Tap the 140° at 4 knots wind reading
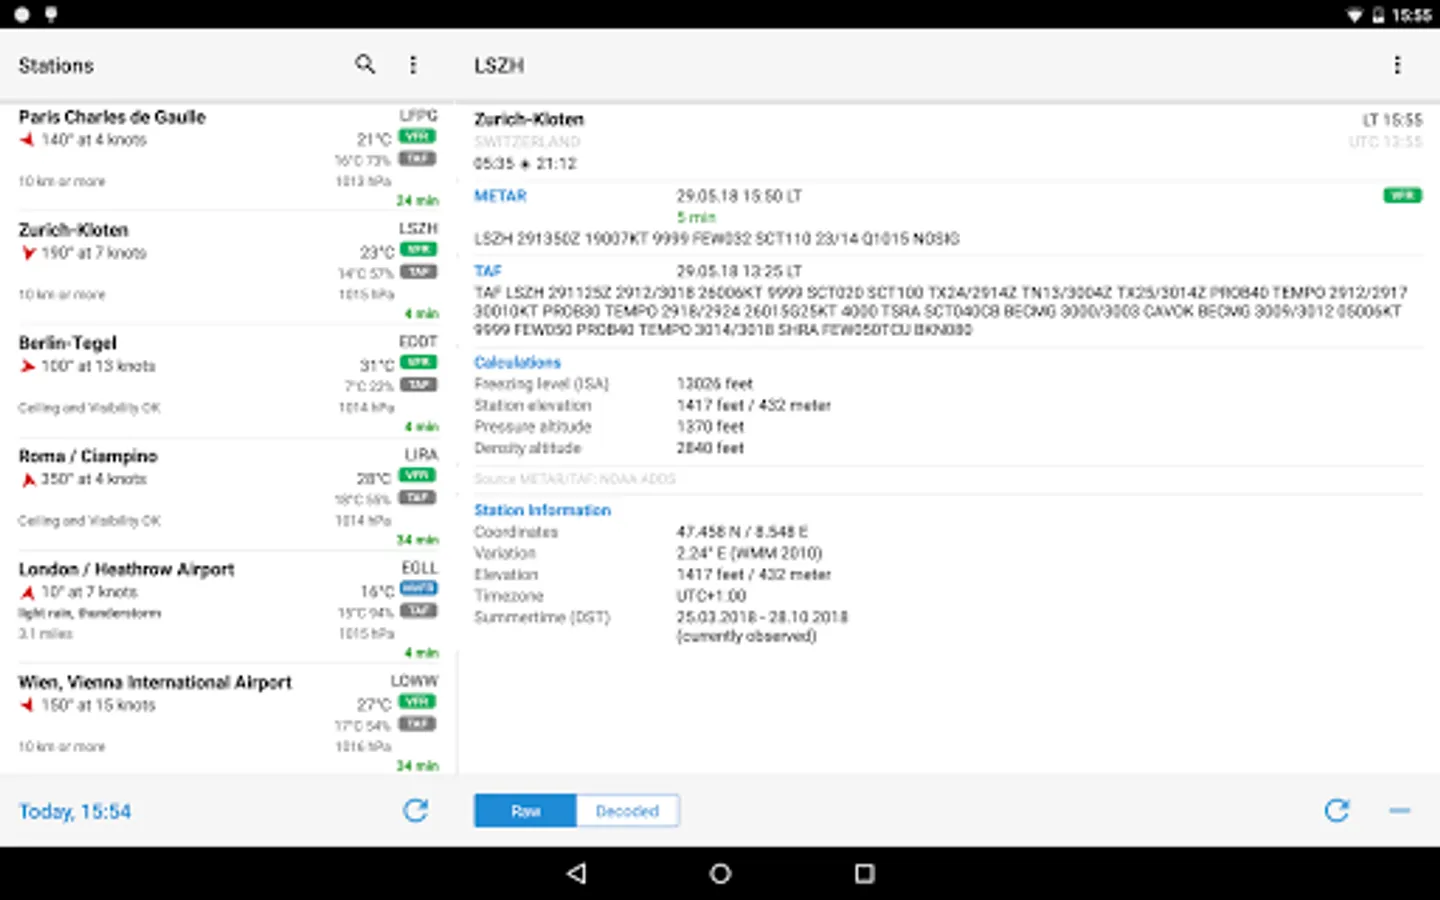Viewport: 1440px width, 900px height. [94, 140]
